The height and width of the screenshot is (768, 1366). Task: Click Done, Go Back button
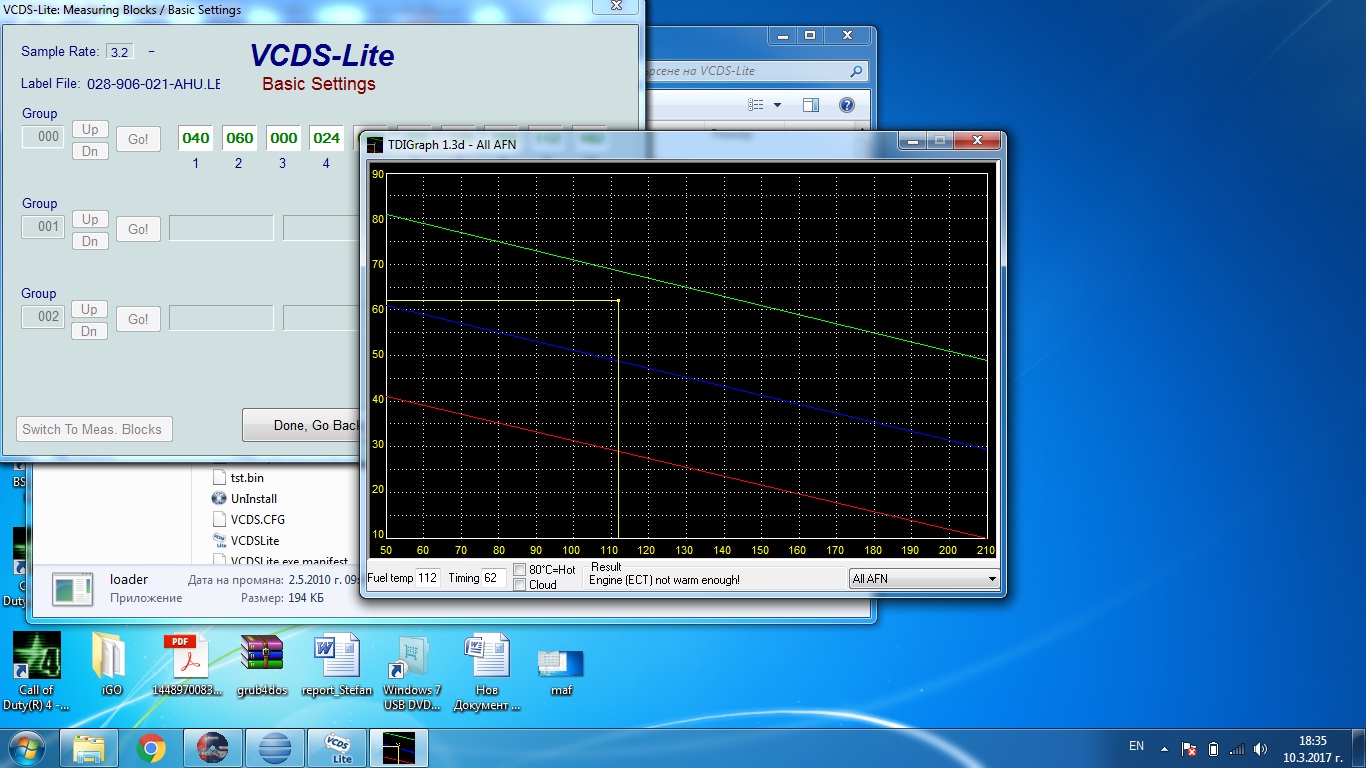tap(303, 425)
